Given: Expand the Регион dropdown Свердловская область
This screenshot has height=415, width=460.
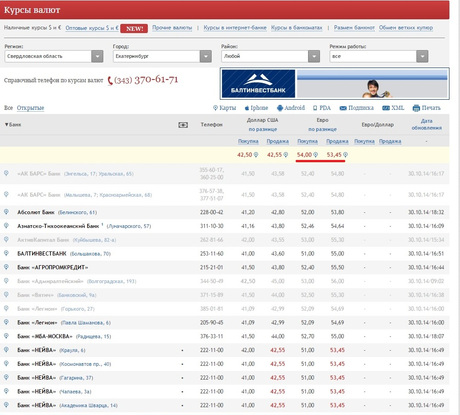Looking at the screenshot, I should click(x=97, y=56).
